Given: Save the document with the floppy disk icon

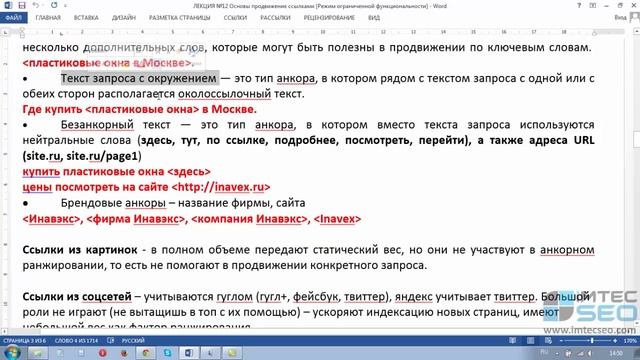Looking at the screenshot, I should point(22,6).
